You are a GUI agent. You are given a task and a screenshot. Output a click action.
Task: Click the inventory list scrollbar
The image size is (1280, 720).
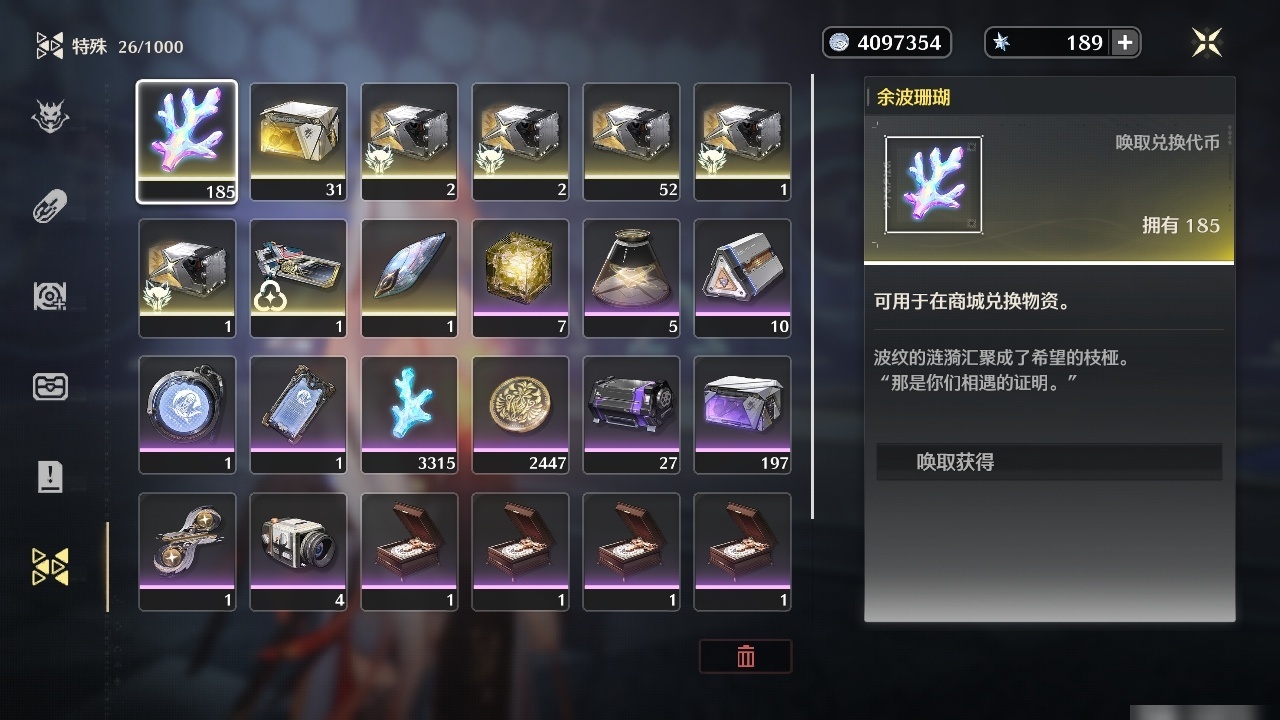click(813, 297)
